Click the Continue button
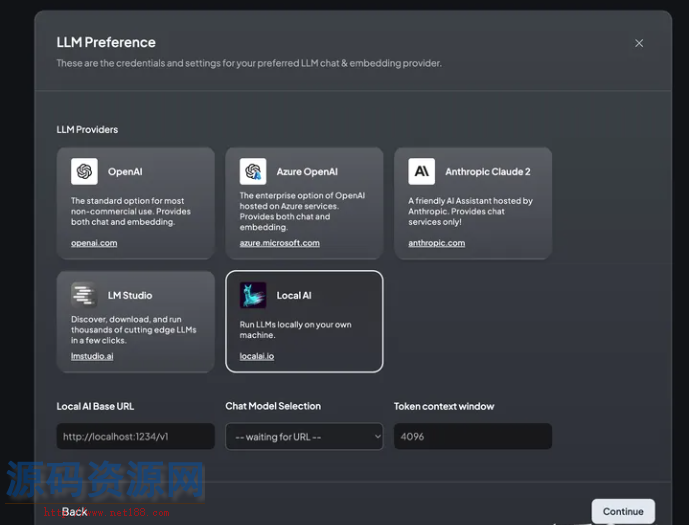The width and height of the screenshot is (689, 525). pos(623,511)
